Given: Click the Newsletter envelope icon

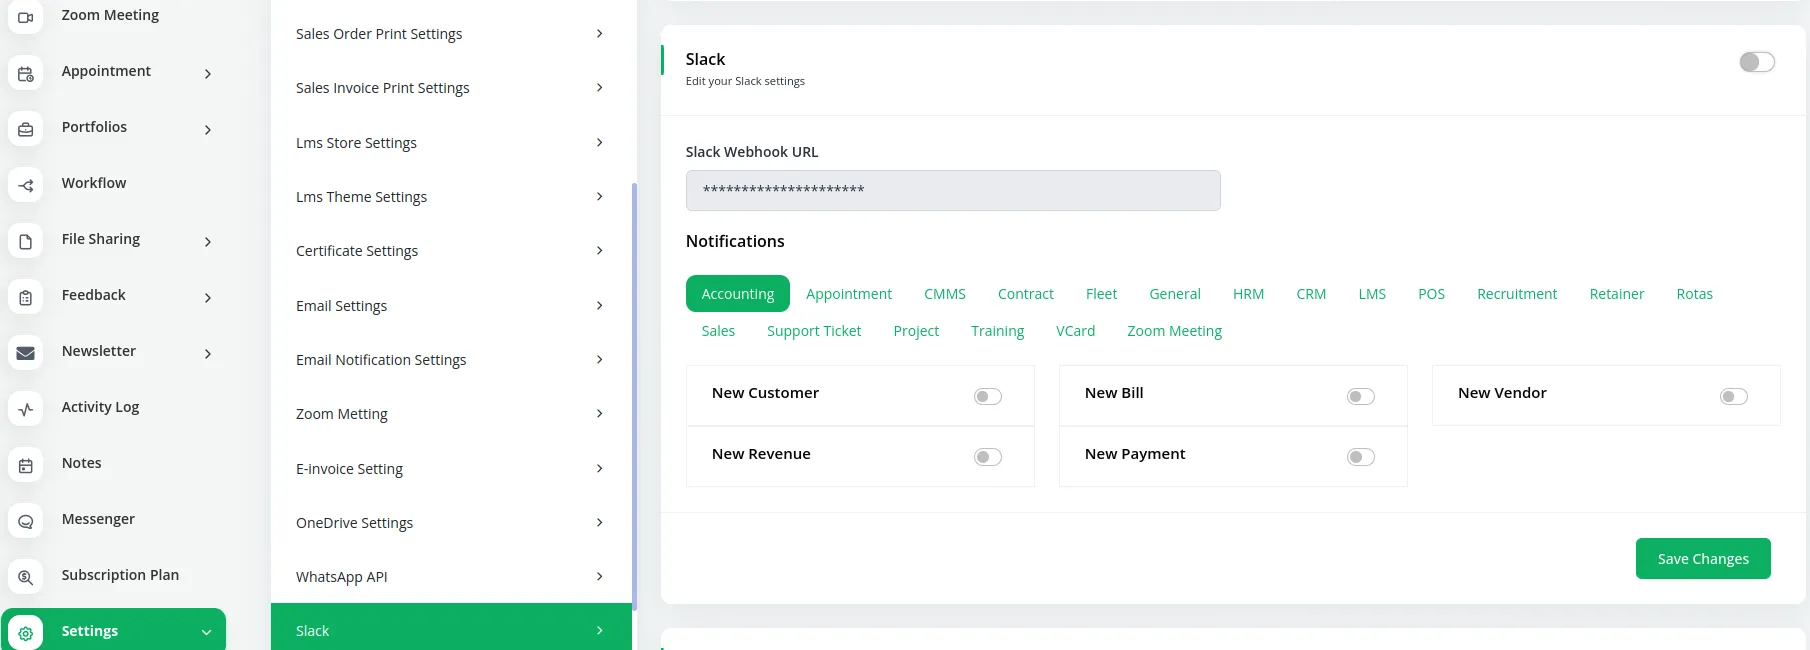Looking at the screenshot, I should tap(26, 354).
